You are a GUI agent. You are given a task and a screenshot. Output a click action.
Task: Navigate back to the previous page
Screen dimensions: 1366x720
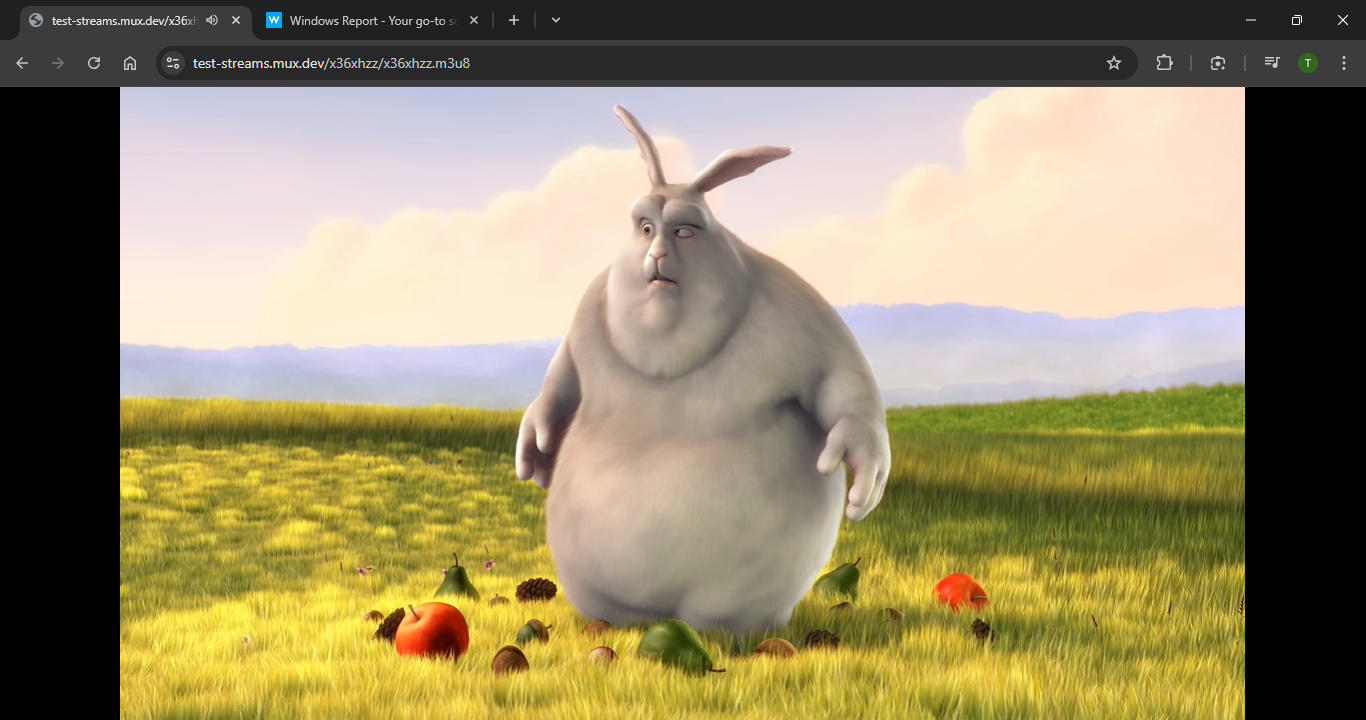21,62
